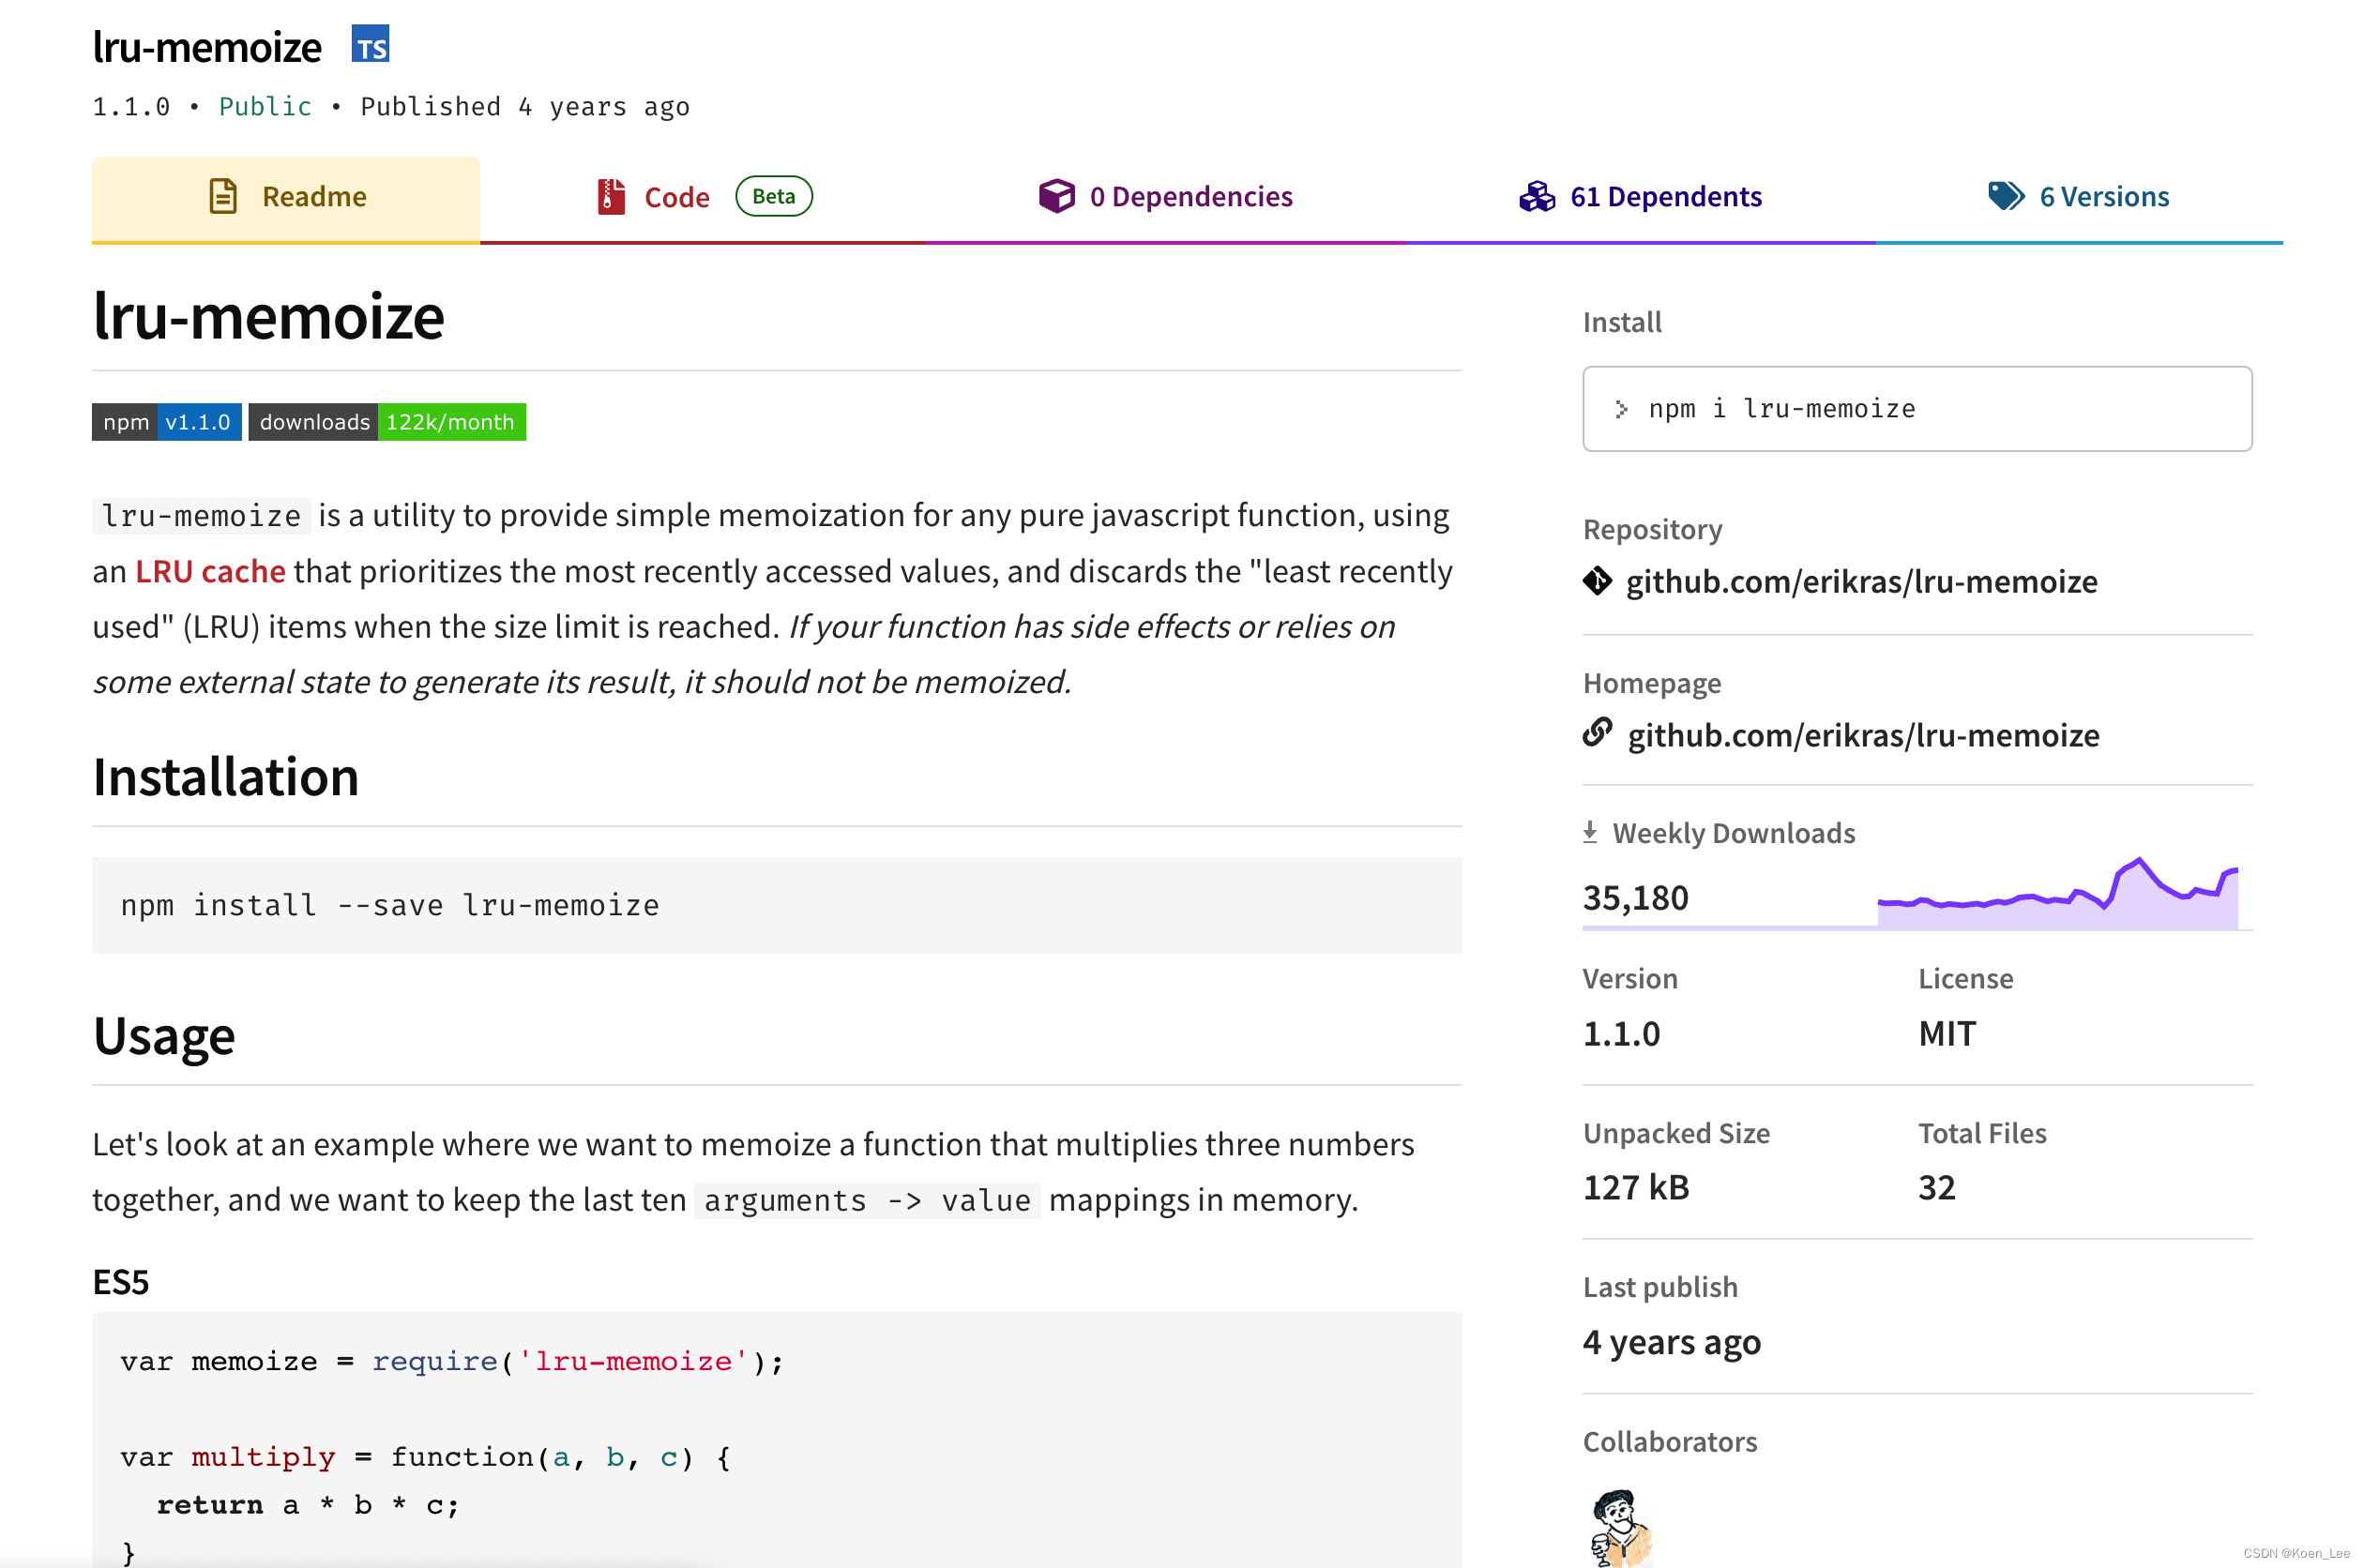Image resolution: width=2364 pixels, height=1568 pixels.
Task: View the 61 Dependents tab
Action: coord(1665,197)
